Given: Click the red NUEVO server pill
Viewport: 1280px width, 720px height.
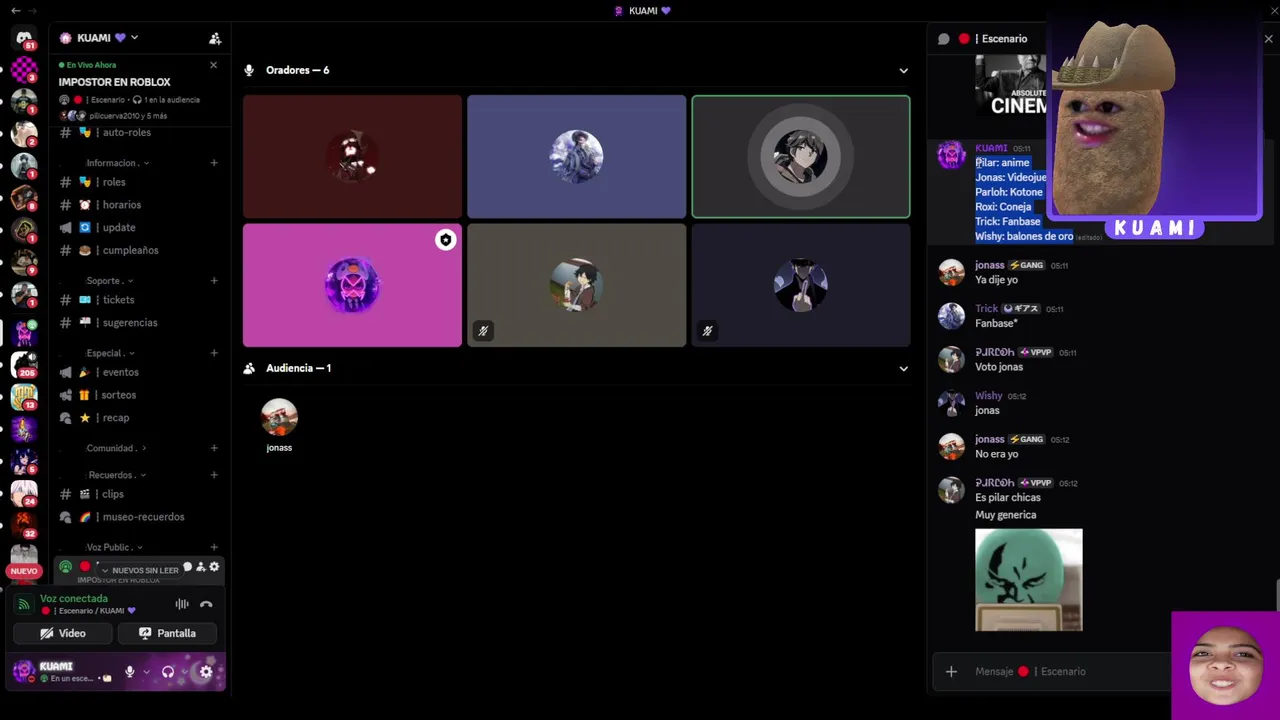Looking at the screenshot, I should tap(24, 571).
